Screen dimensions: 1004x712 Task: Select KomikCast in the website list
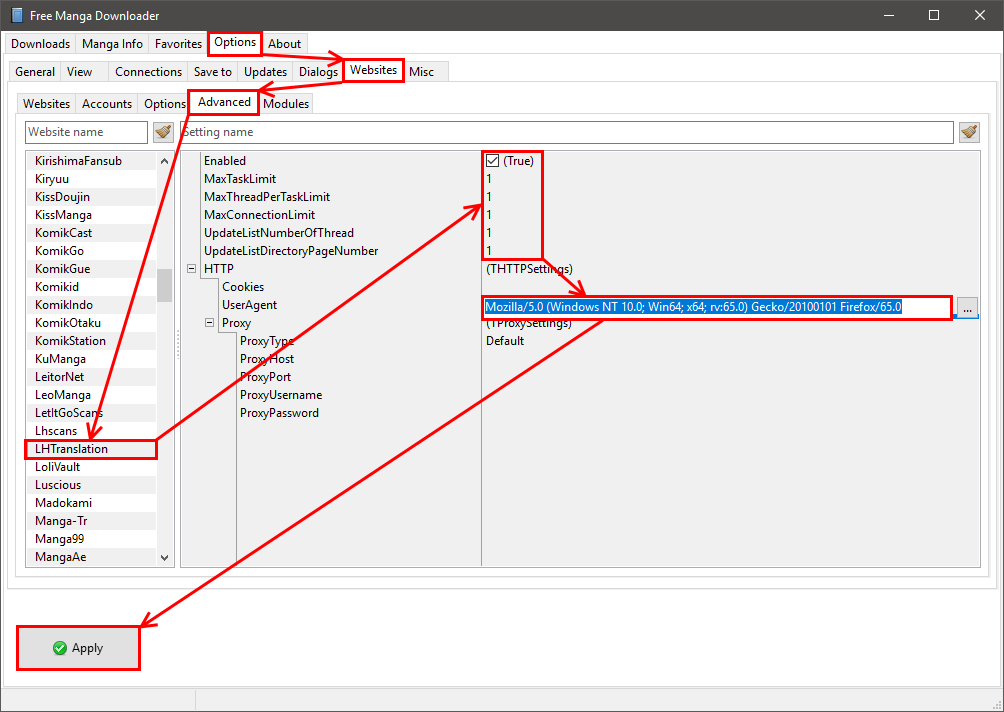91,232
